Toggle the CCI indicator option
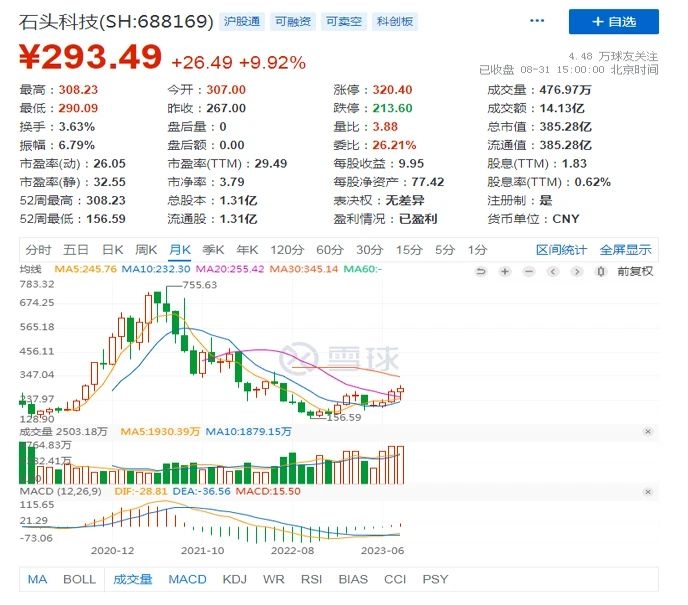This screenshot has width=688, height=605. [395, 580]
